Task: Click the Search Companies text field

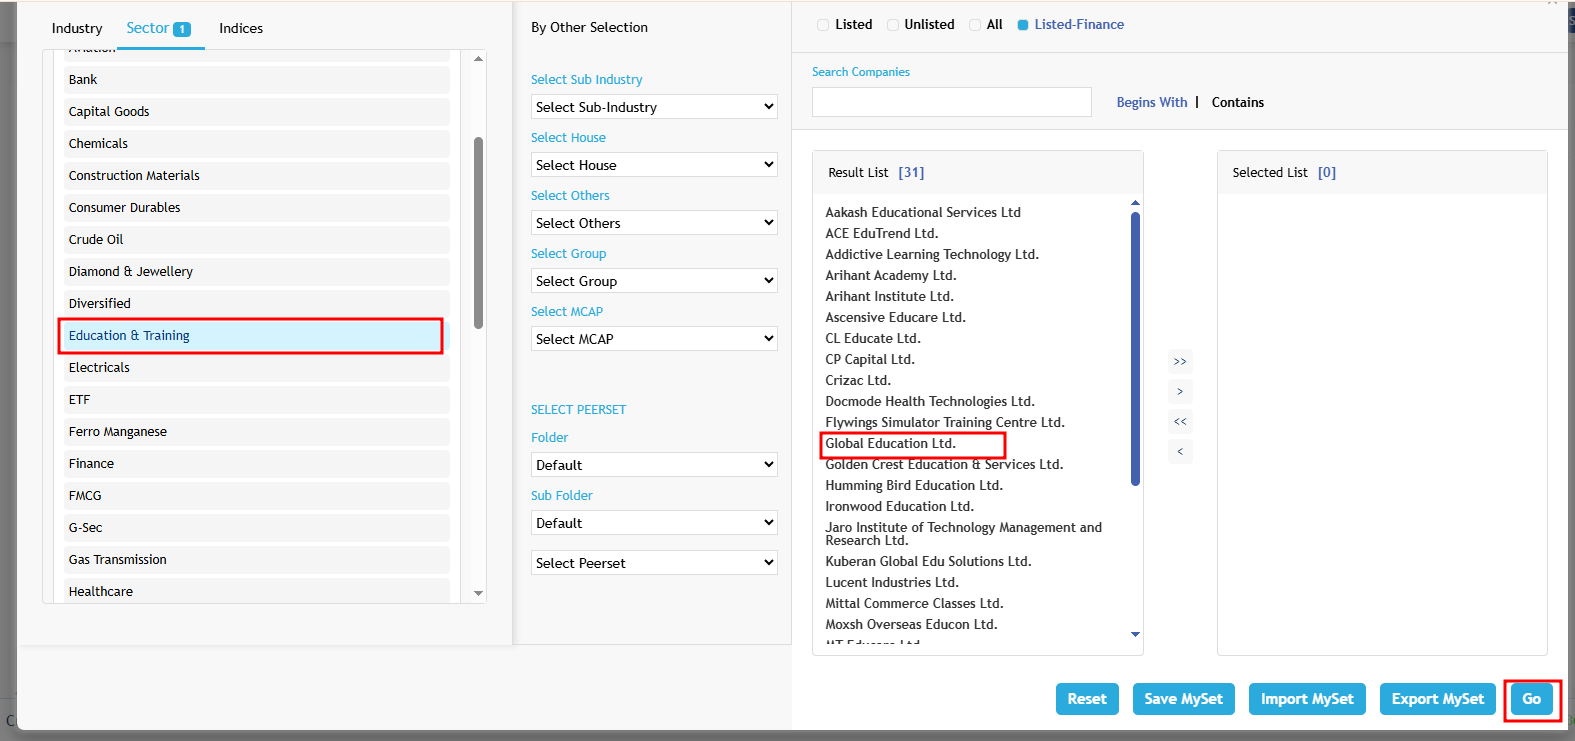Action: (951, 102)
